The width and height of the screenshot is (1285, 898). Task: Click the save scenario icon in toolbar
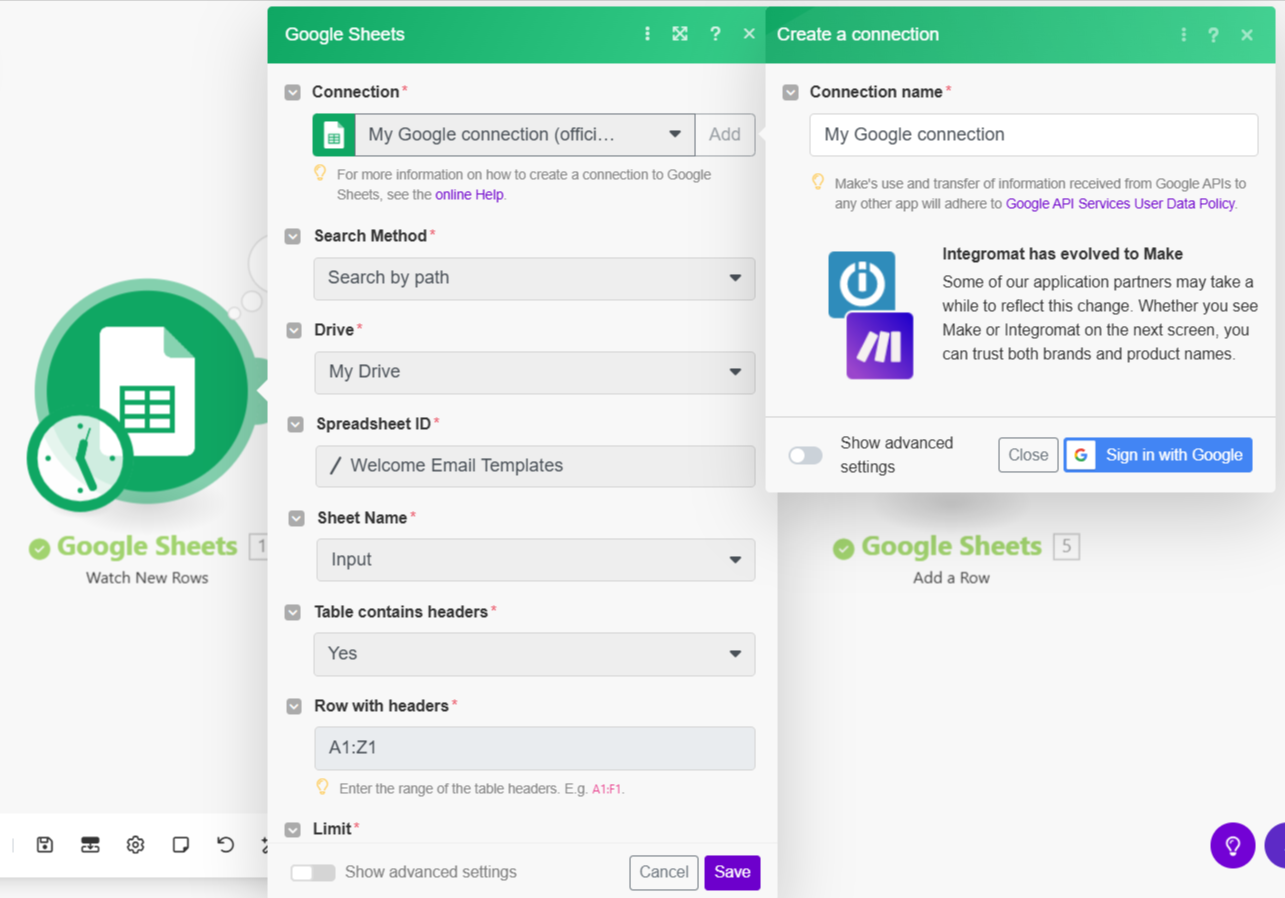pos(45,845)
